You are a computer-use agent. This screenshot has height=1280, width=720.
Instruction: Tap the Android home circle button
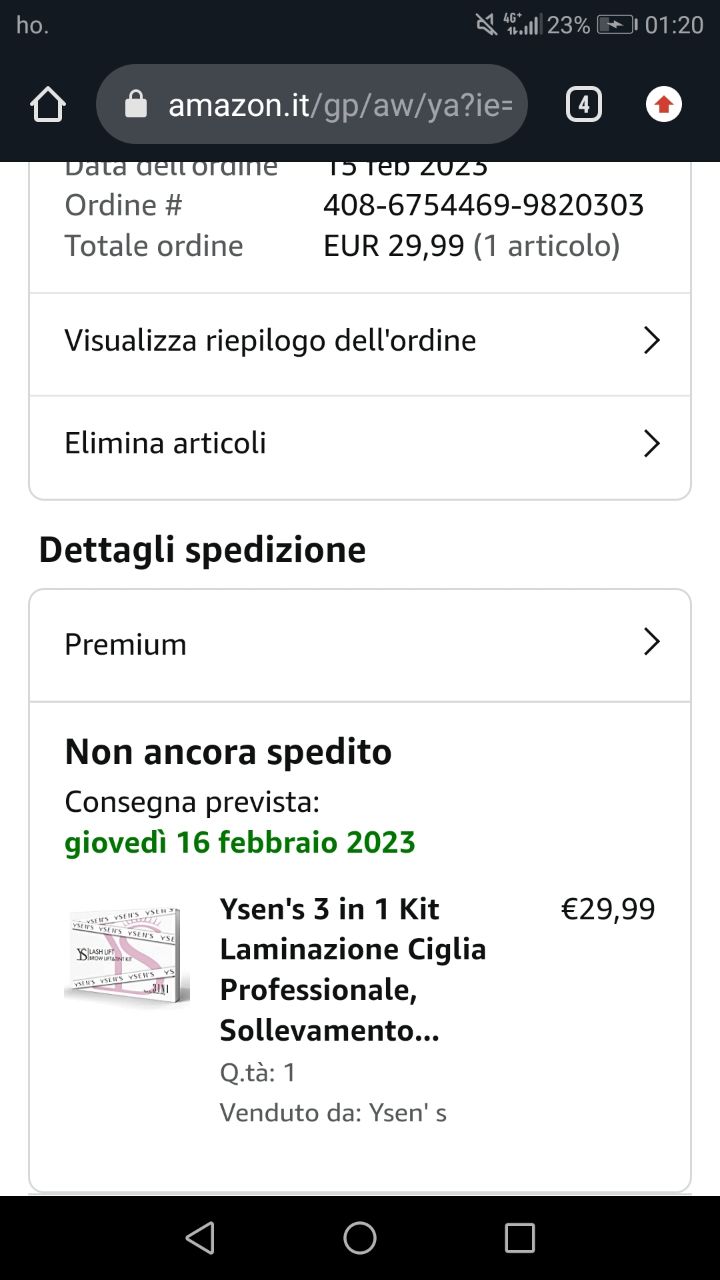tap(360, 1238)
